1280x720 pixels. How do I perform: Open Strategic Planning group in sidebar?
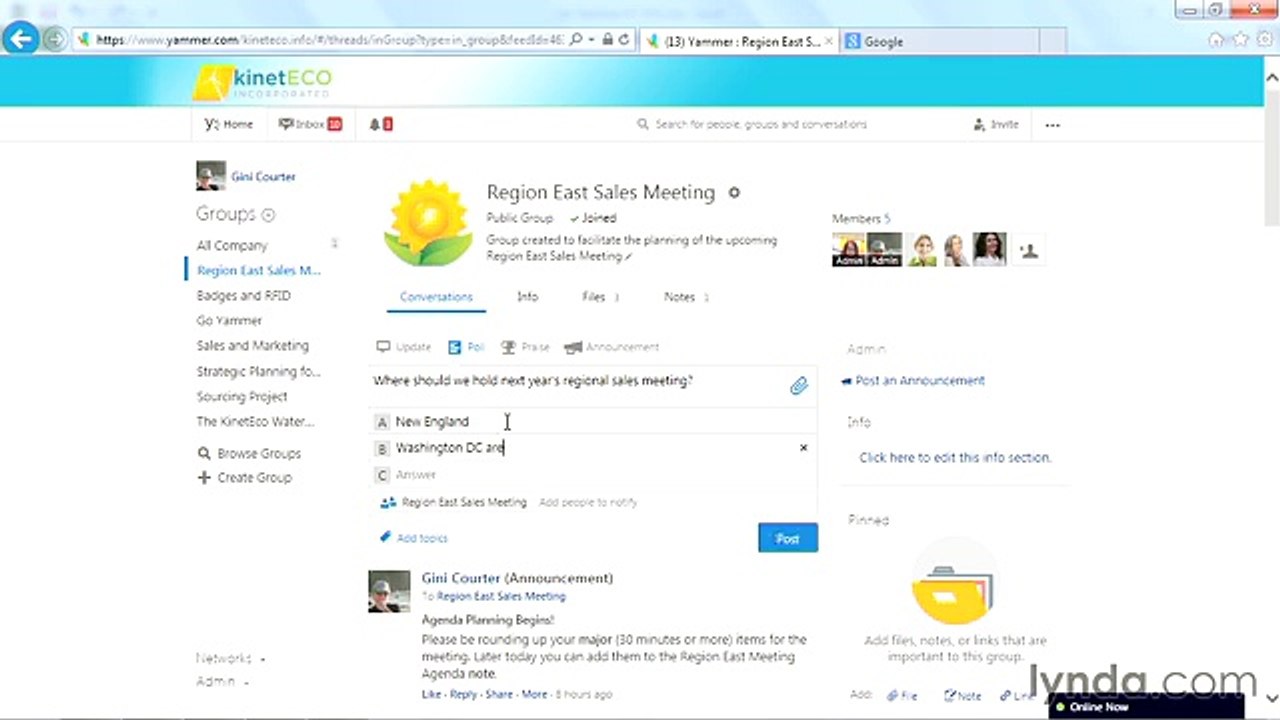tap(258, 372)
